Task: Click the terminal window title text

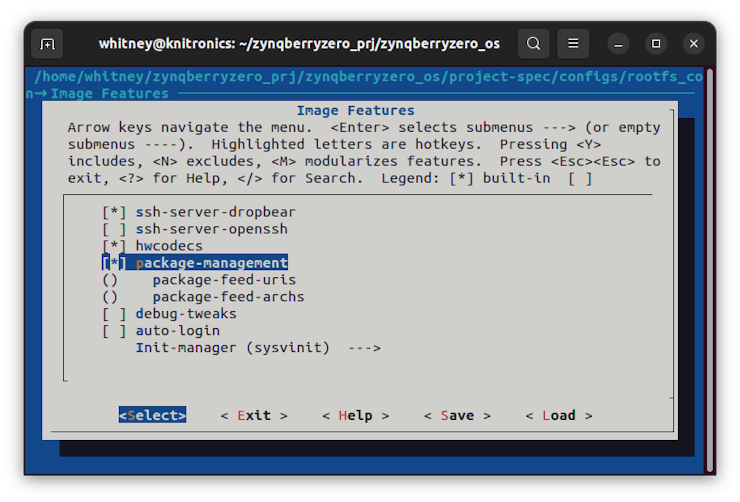Action: pos(299,44)
